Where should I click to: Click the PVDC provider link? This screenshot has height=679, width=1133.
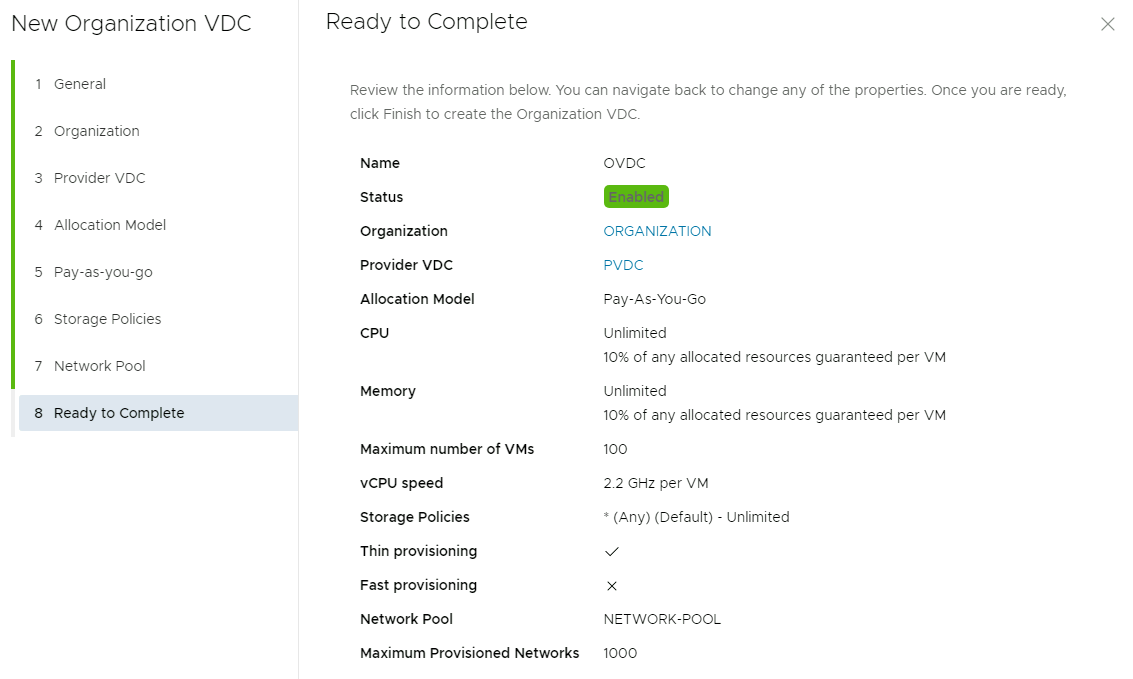(623, 265)
